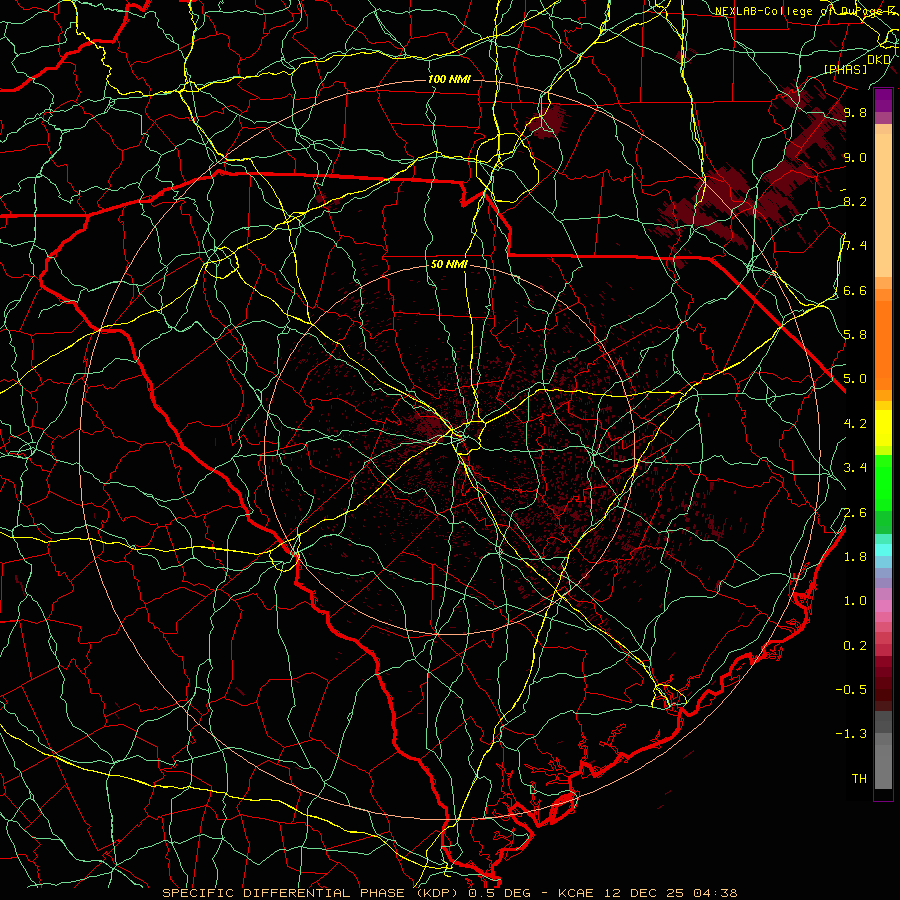Click the 3.4 value on the scale

(855, 467)
